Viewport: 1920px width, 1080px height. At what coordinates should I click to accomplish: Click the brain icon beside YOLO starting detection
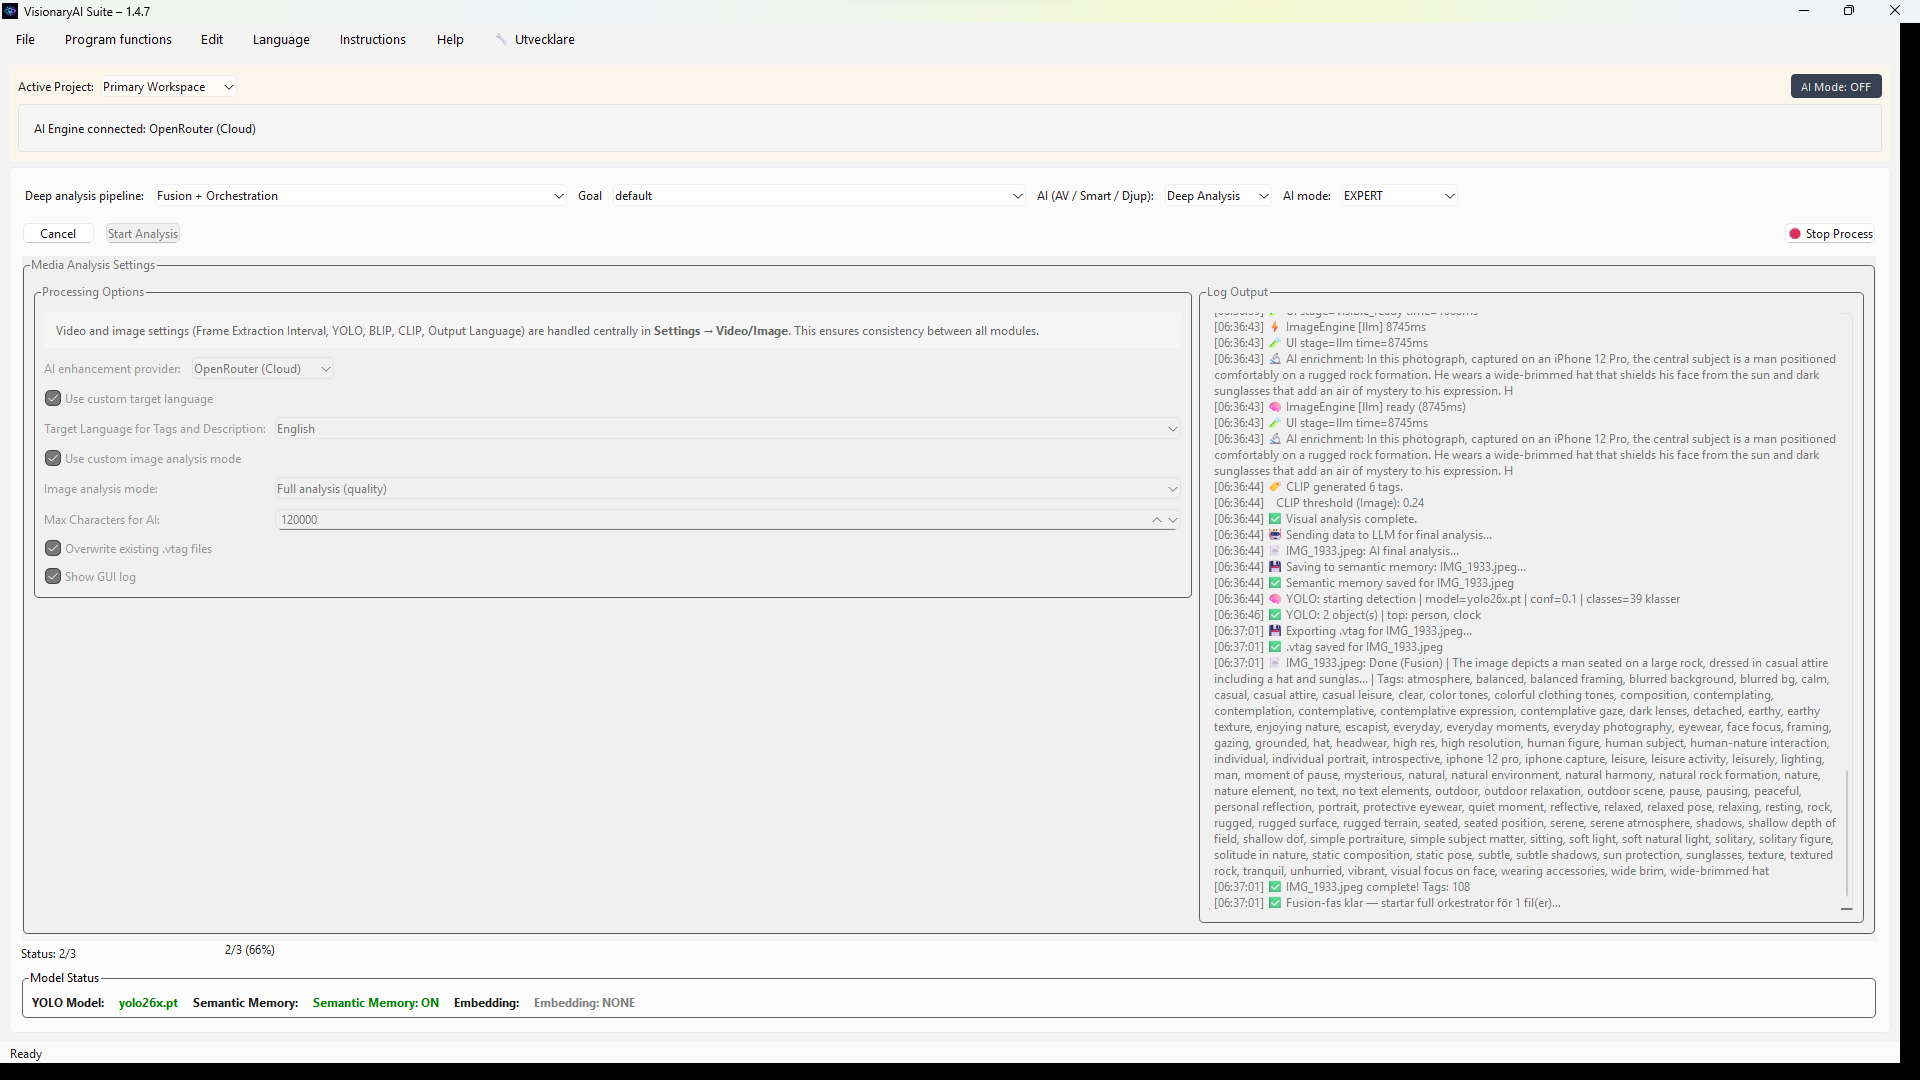coord(1275,599)
